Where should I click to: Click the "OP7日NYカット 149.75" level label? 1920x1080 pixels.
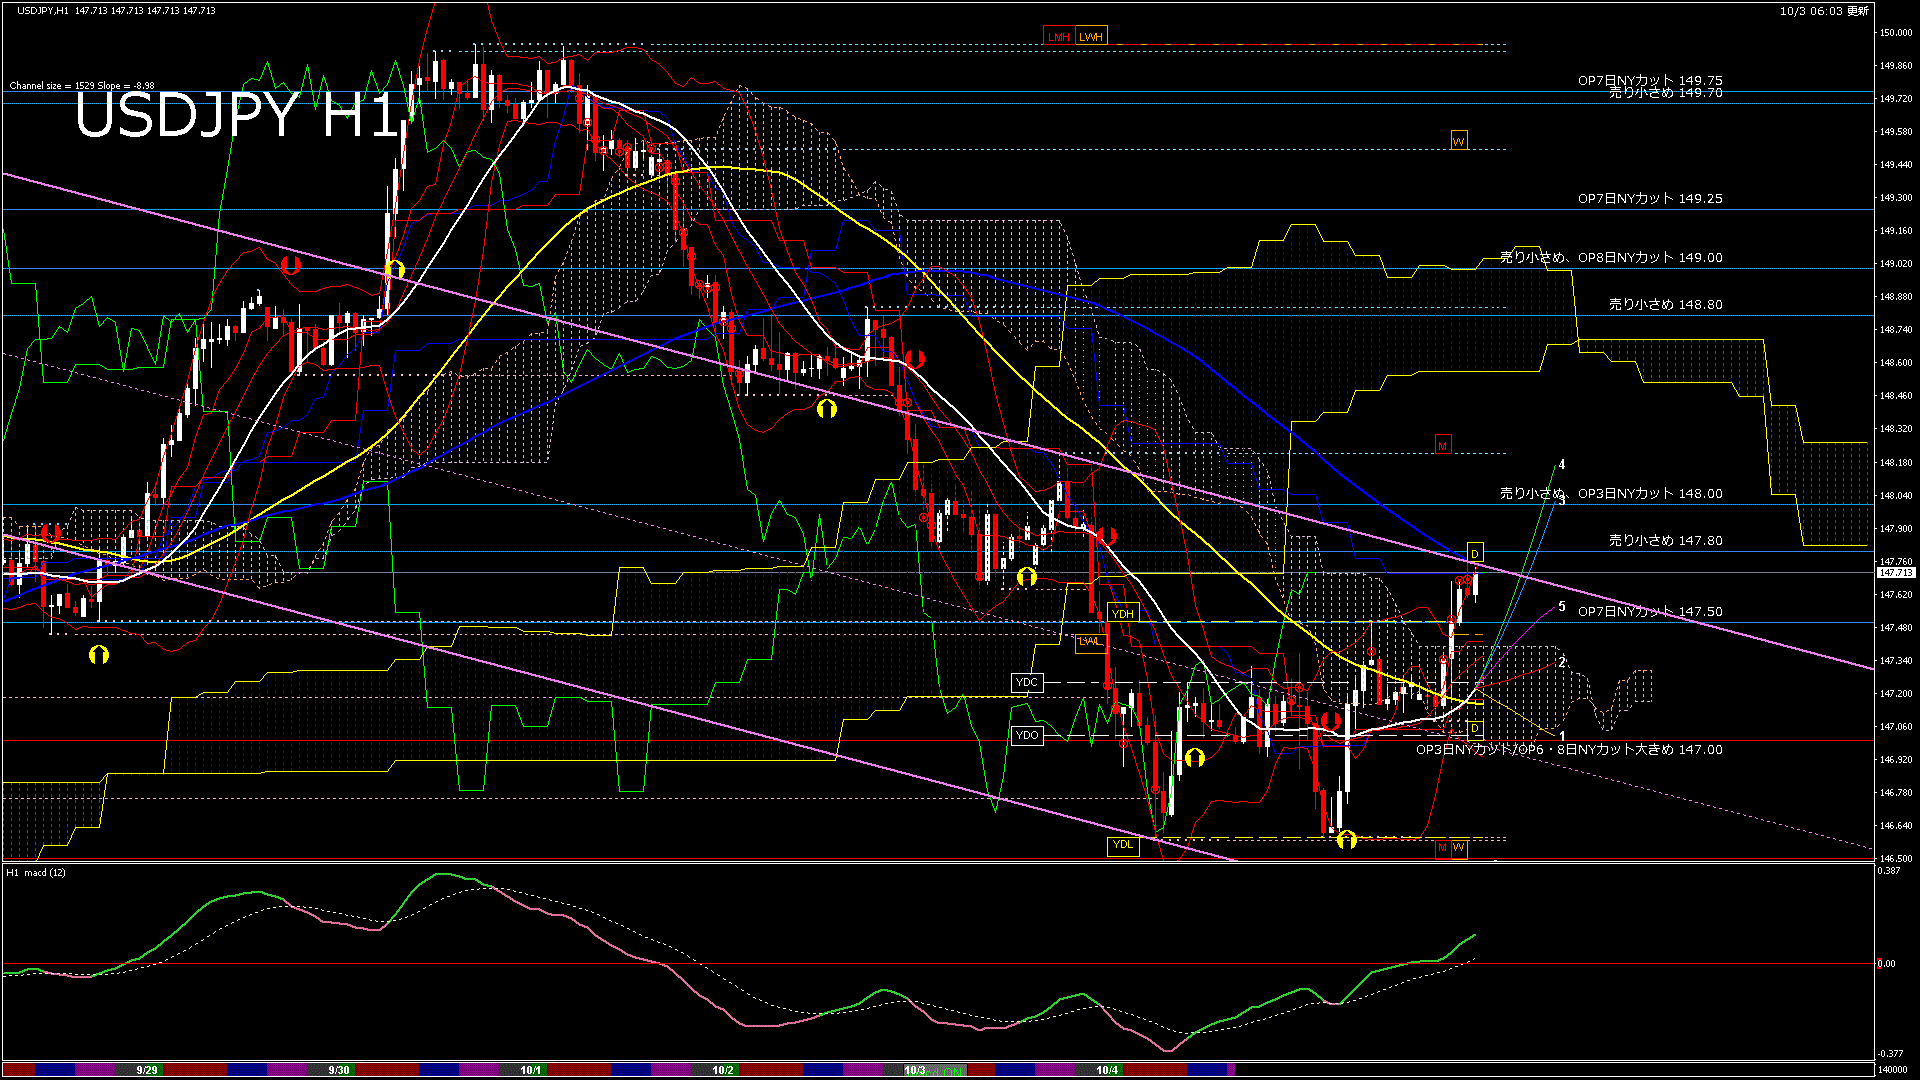click(1650, 80)
